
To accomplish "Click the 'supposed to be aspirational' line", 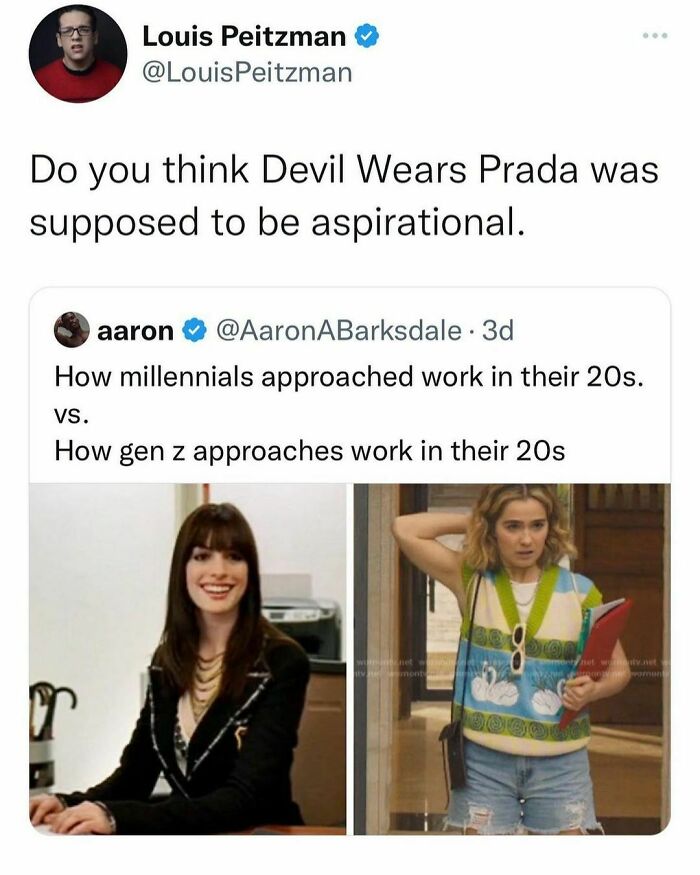I will (x=277, y=222).
